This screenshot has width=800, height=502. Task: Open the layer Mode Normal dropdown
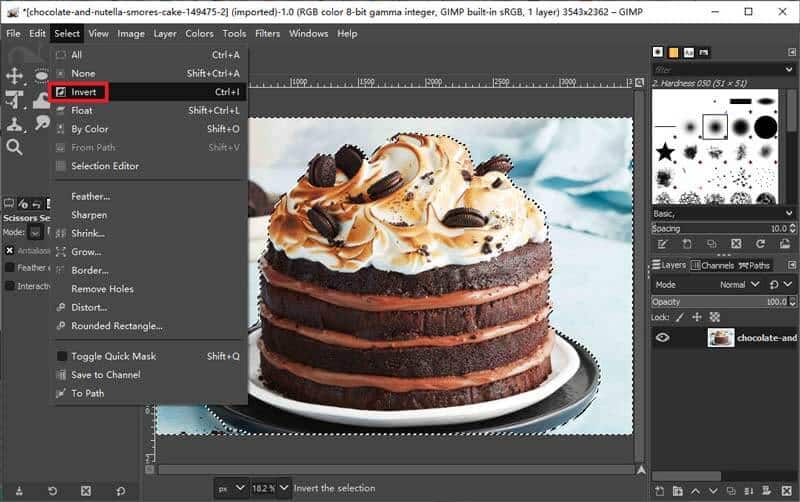[739, 285]
